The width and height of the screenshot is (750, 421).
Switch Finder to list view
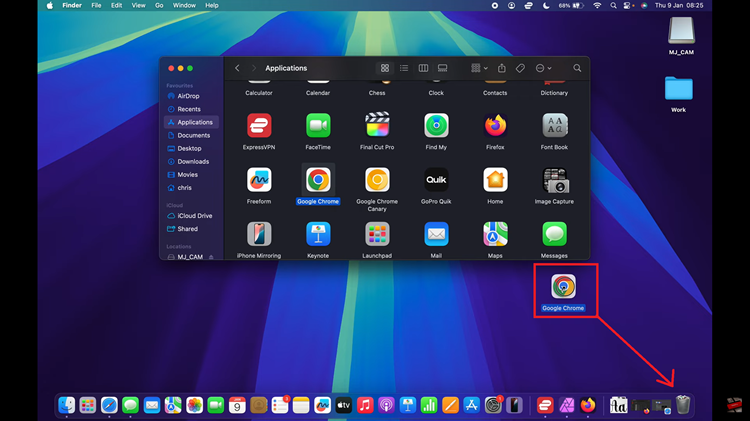pyautogui.click(x=404, y=68)
